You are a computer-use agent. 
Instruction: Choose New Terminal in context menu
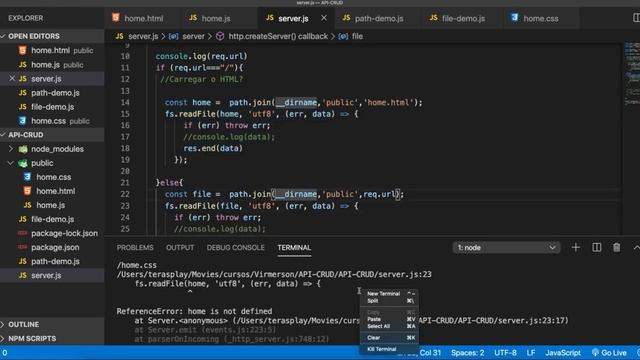390,293
